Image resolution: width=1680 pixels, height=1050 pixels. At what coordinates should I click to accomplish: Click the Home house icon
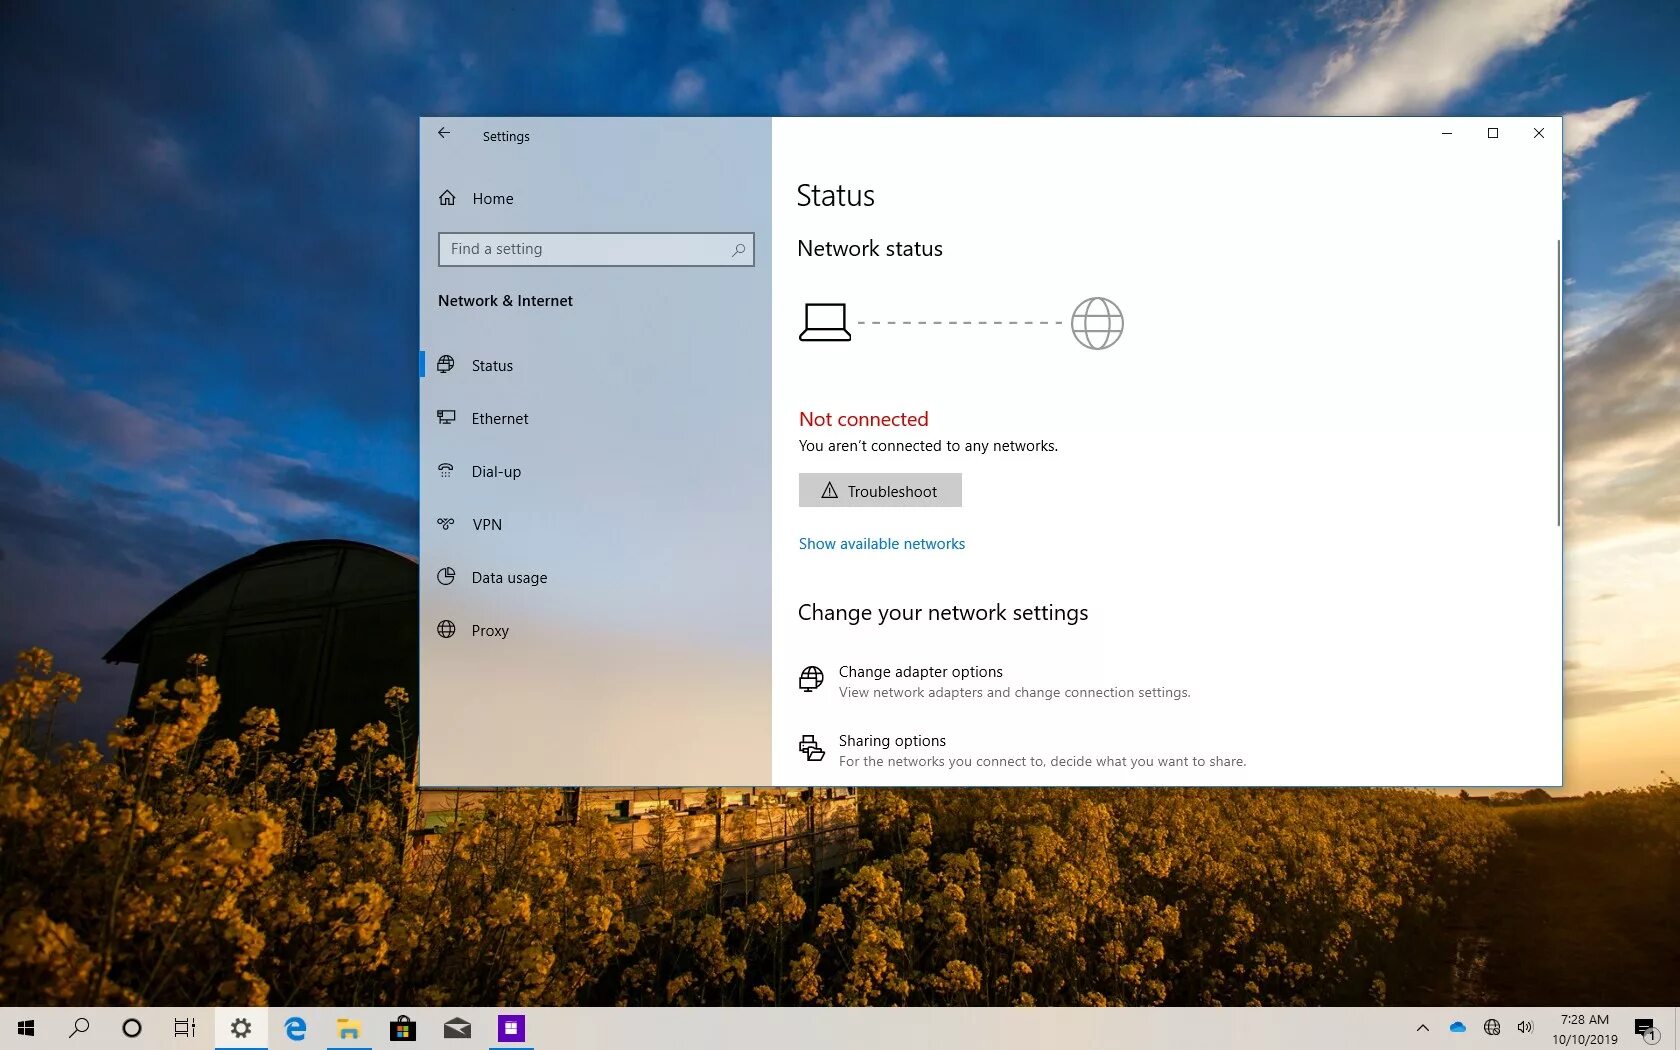click(x=448, y=197)
